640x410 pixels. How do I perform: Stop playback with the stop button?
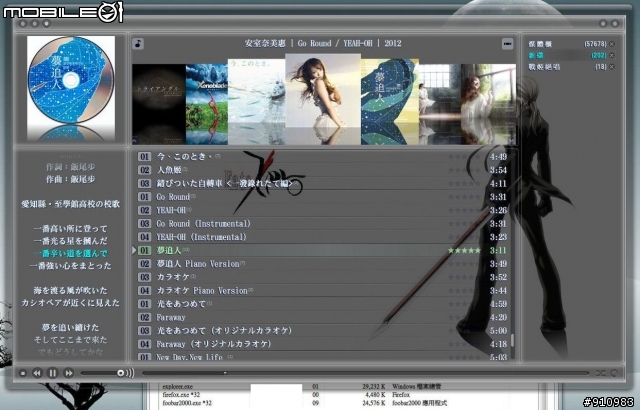coord(23,373)
